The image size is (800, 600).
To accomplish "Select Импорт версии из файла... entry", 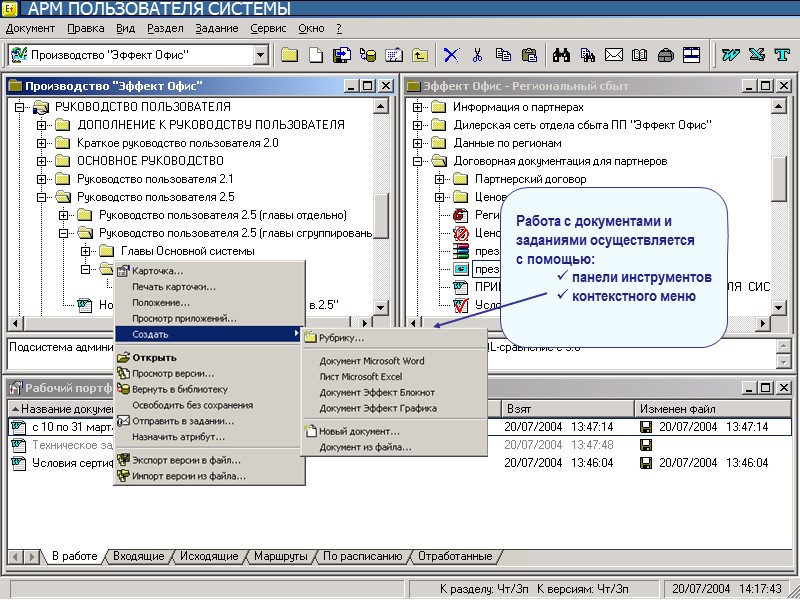I will tap(210, 476).
